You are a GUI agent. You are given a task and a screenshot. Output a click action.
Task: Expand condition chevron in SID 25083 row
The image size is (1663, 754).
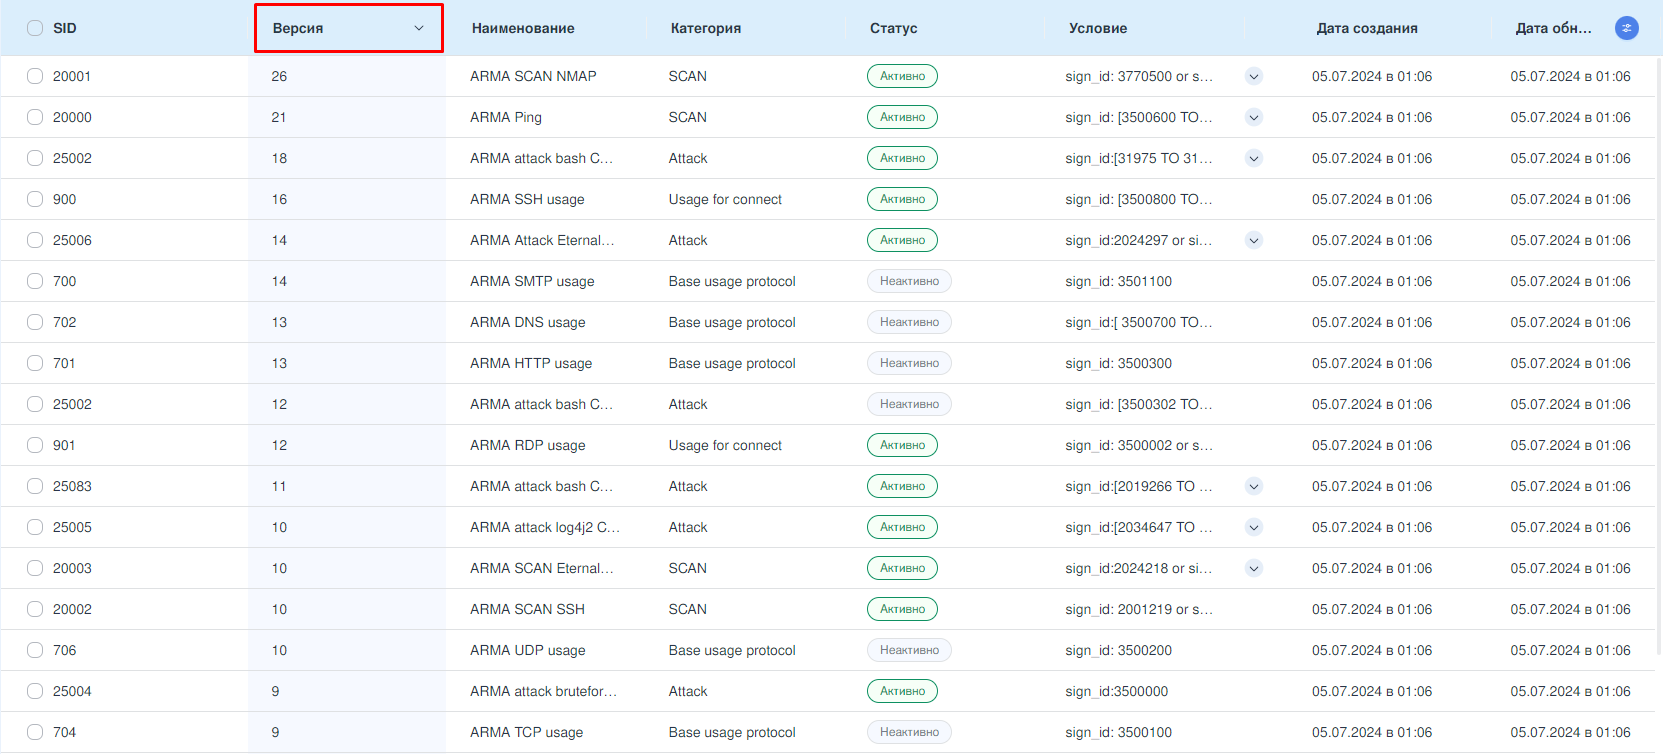click(x=1254, y=486)
